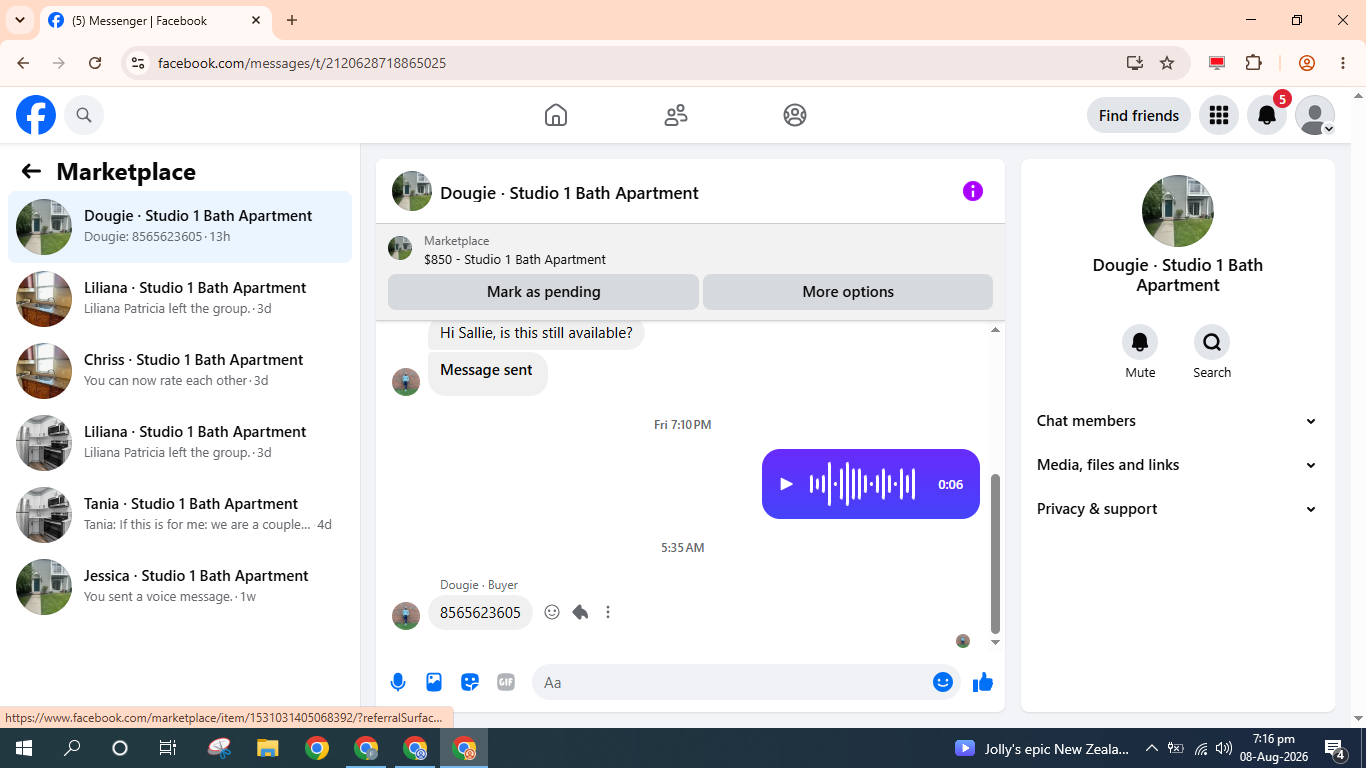Select the Messenger | Facebook tab
The height and width of the screenshot is (768, 1366).
pos(155,20)
